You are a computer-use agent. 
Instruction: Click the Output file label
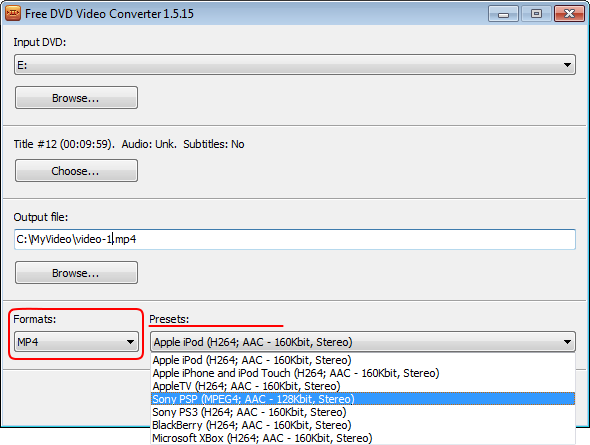point(41,217)
